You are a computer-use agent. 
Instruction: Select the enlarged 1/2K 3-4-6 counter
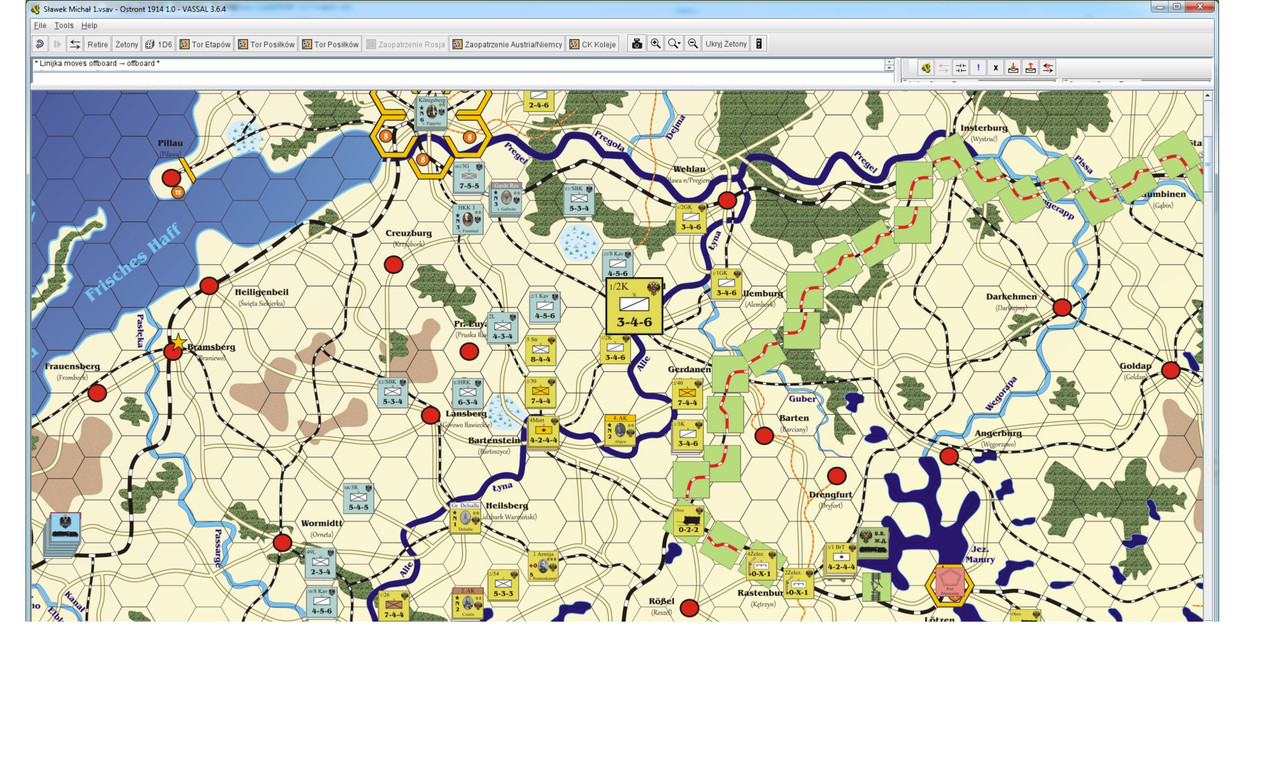click(x=635, y=306)
